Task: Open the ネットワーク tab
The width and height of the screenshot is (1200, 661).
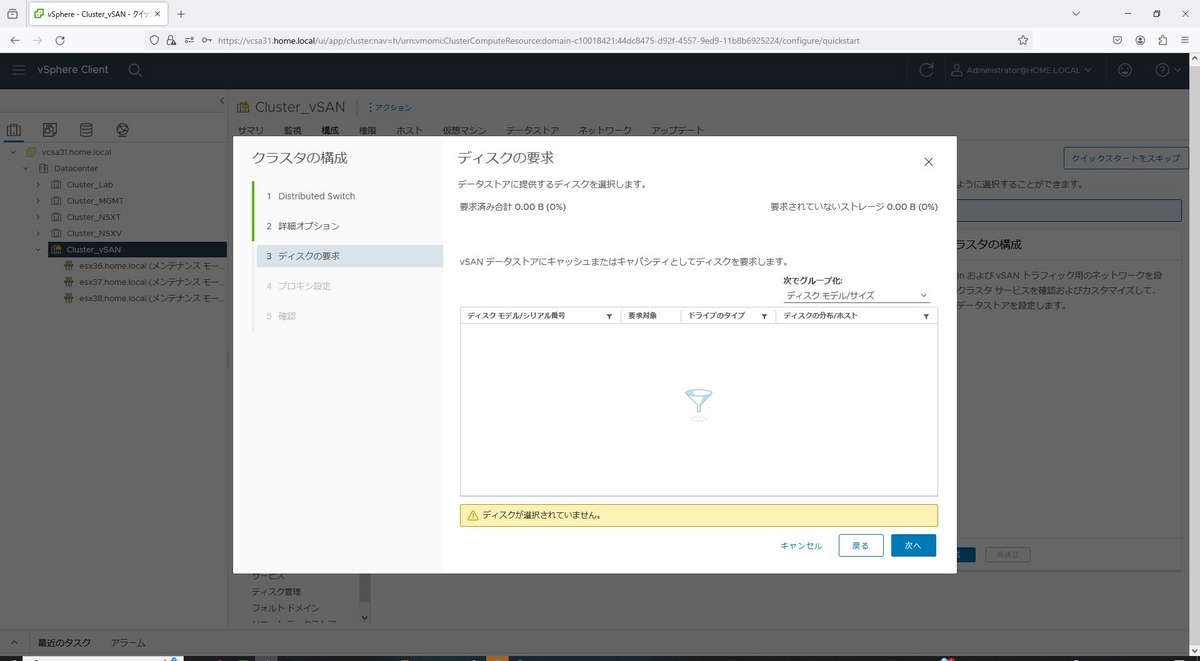Action: (605, 130)
